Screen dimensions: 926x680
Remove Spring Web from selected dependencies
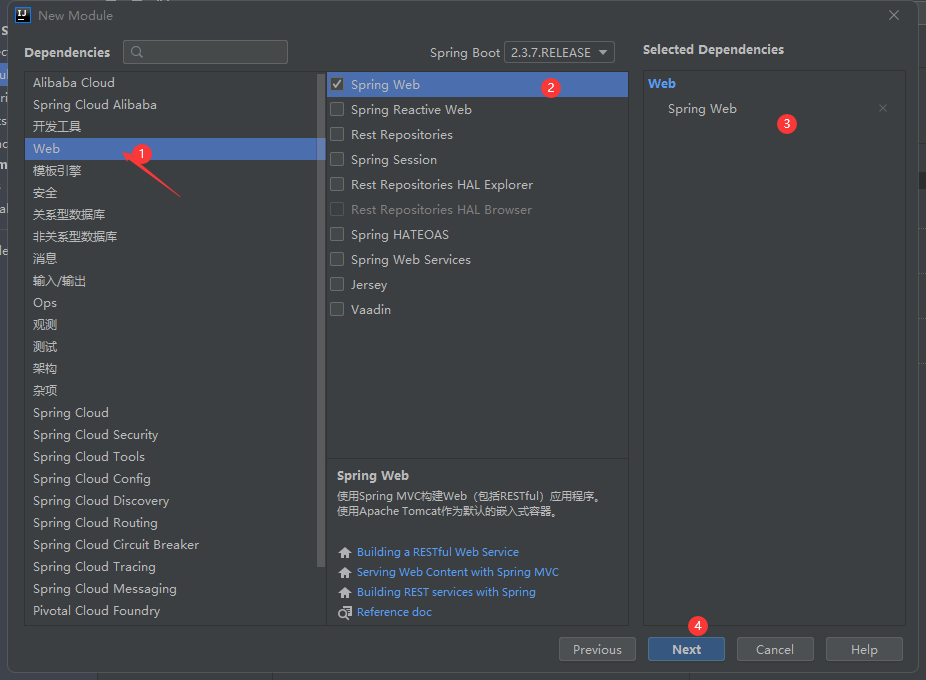click(x=883, y=108)
